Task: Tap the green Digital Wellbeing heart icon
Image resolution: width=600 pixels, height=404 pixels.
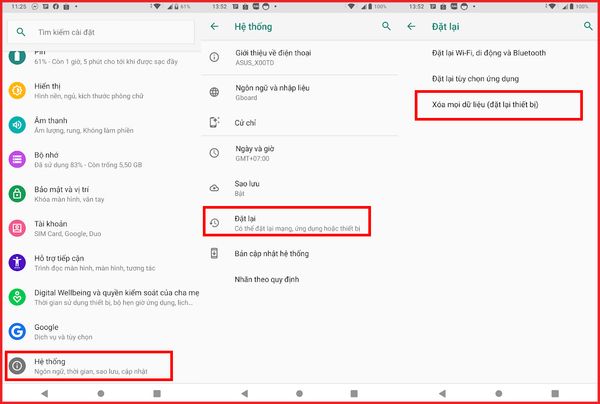Action: tap(17, 297)
